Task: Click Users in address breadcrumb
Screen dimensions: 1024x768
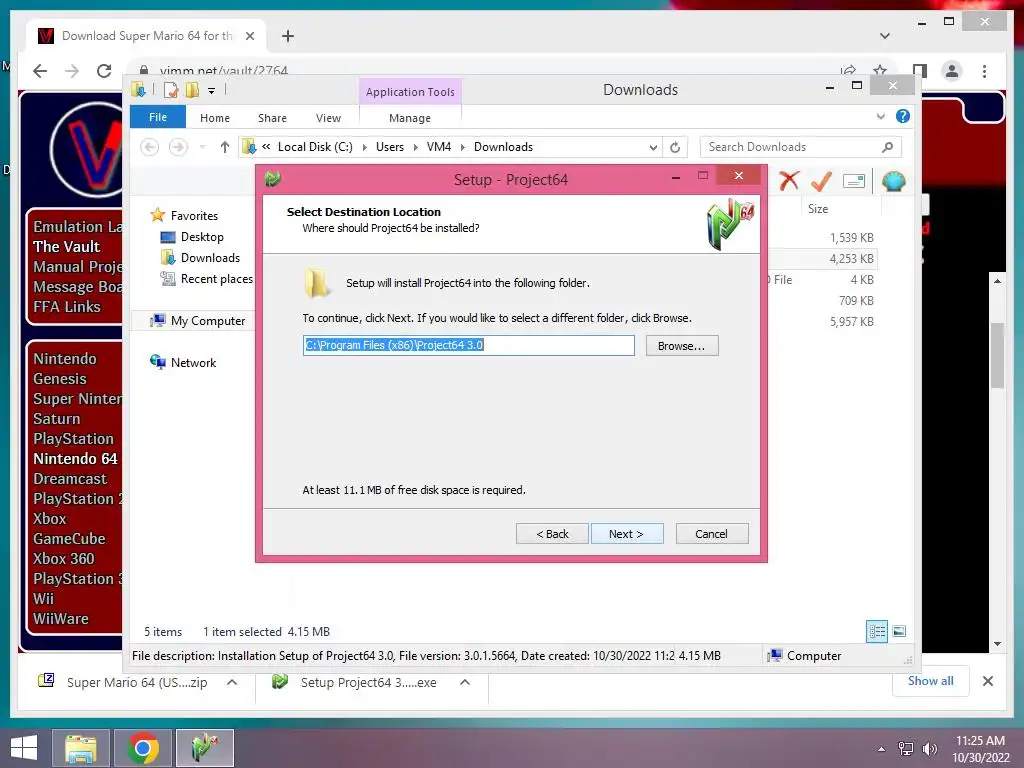Action: pyautogui.click(x=390, y=147)
